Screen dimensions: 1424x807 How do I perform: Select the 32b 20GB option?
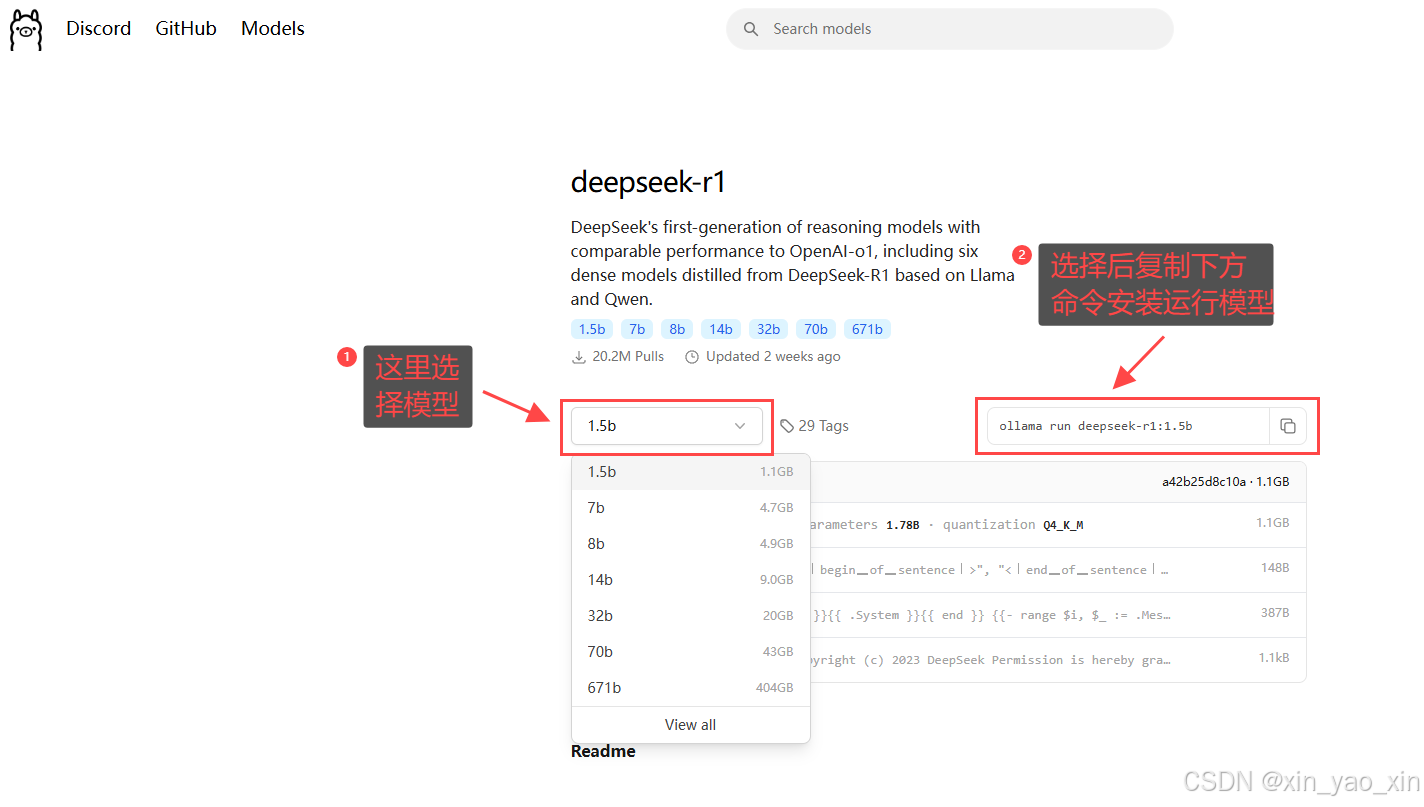pyautogui.click(x=690, y=616)
